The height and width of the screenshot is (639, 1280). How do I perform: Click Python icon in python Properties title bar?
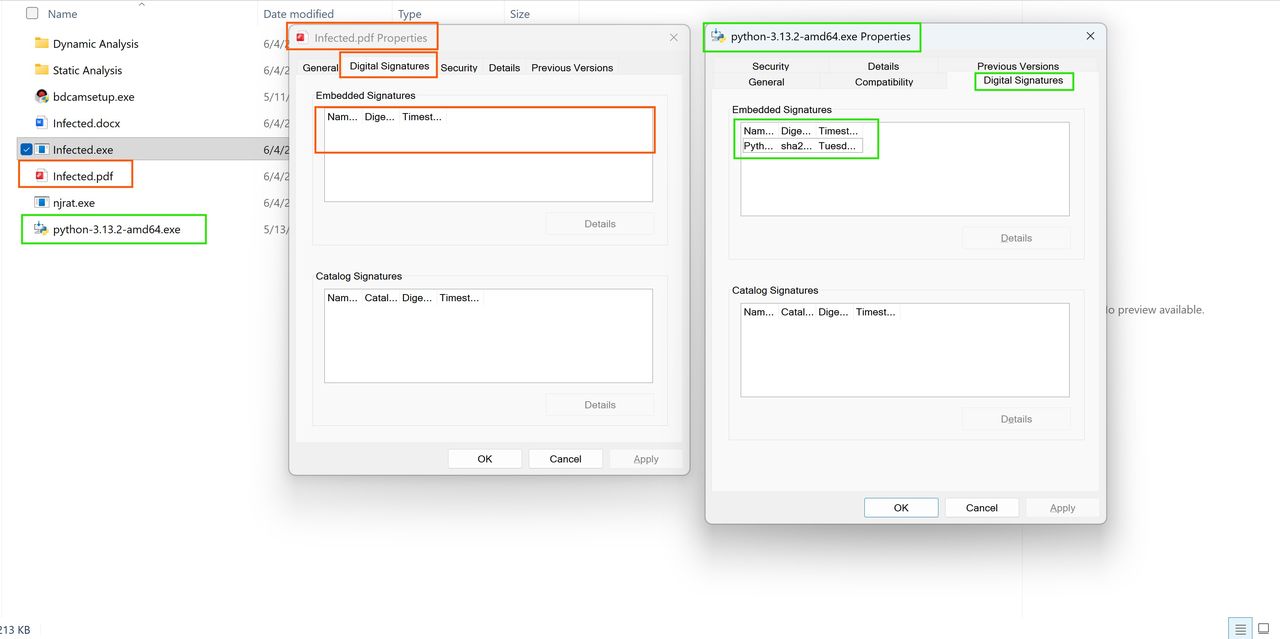coord(718,37)
